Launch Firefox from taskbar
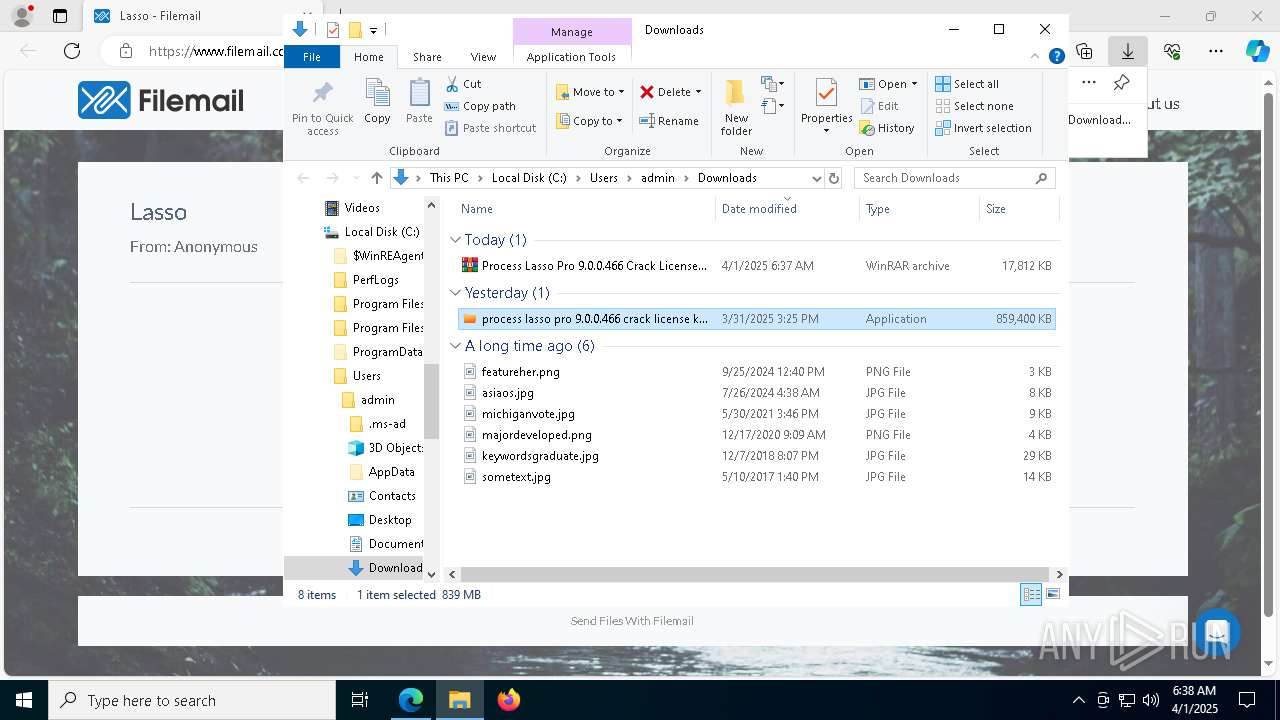This screenshot has width=1280, height=720. (x=509, y=700)
